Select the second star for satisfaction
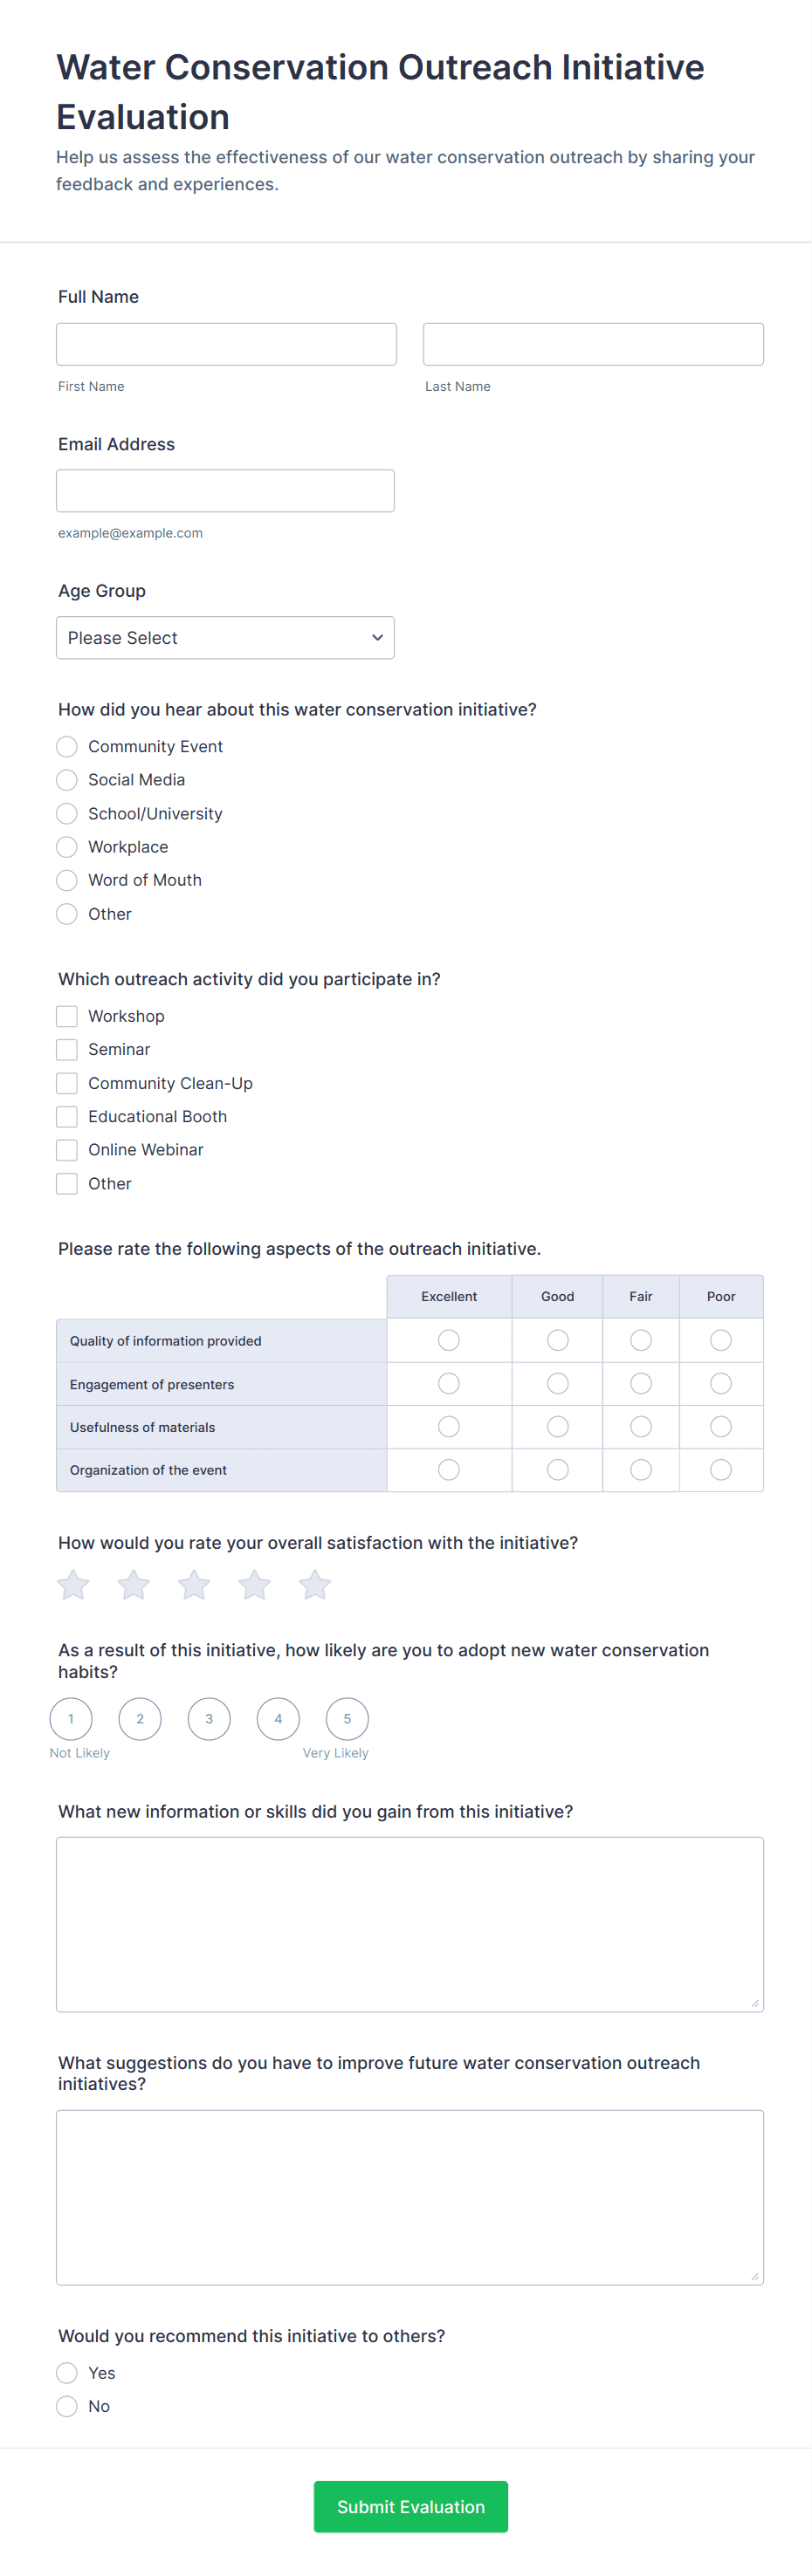 point(134,1584)
